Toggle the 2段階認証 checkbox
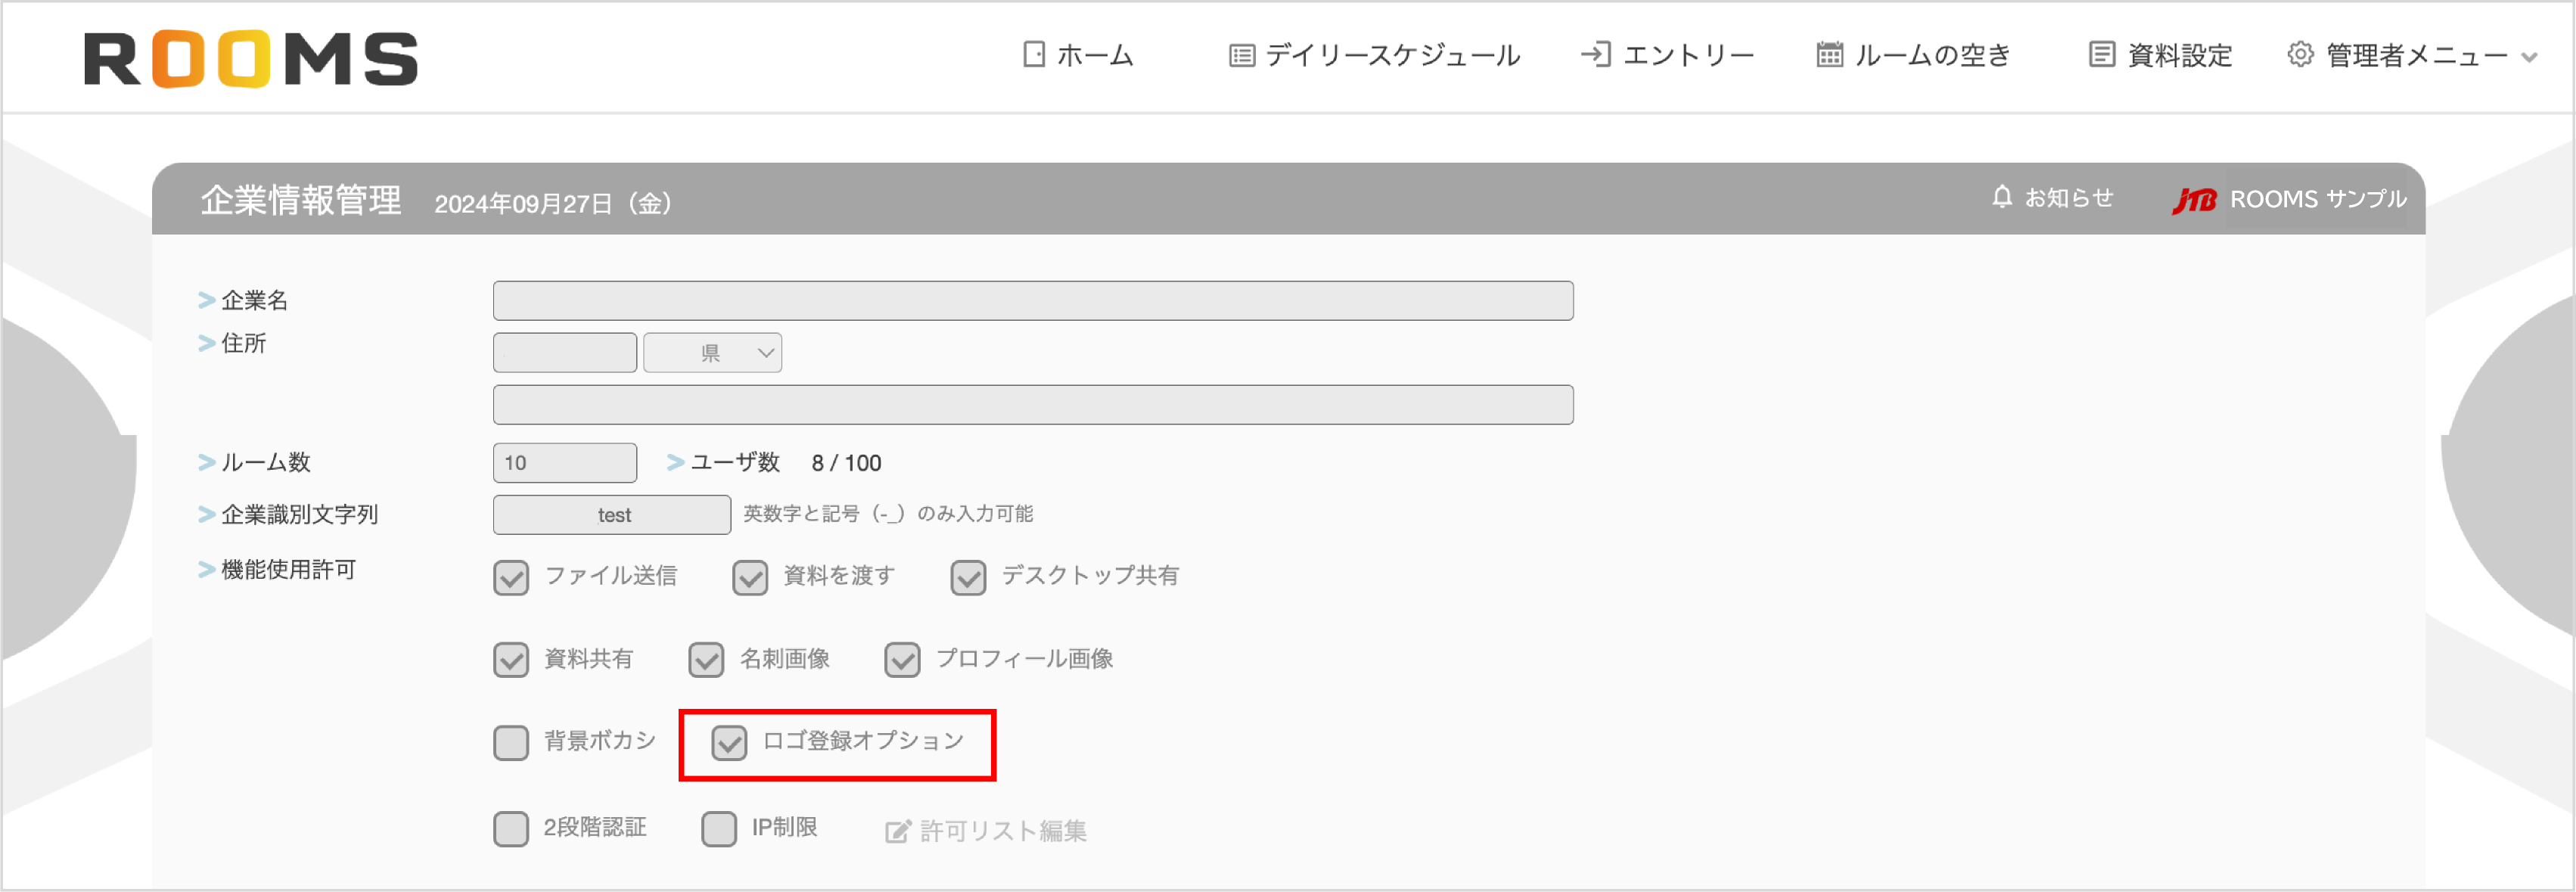The width and height of the screenshot is (2576, 892). [x=512, y=828]
